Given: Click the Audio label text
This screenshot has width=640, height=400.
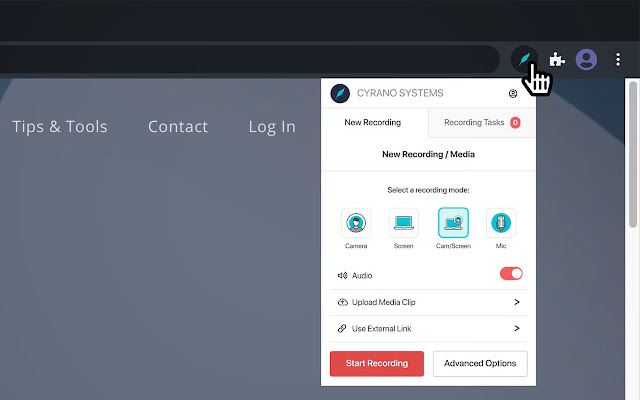Looking at the screenshot, I should click(362, 276).
